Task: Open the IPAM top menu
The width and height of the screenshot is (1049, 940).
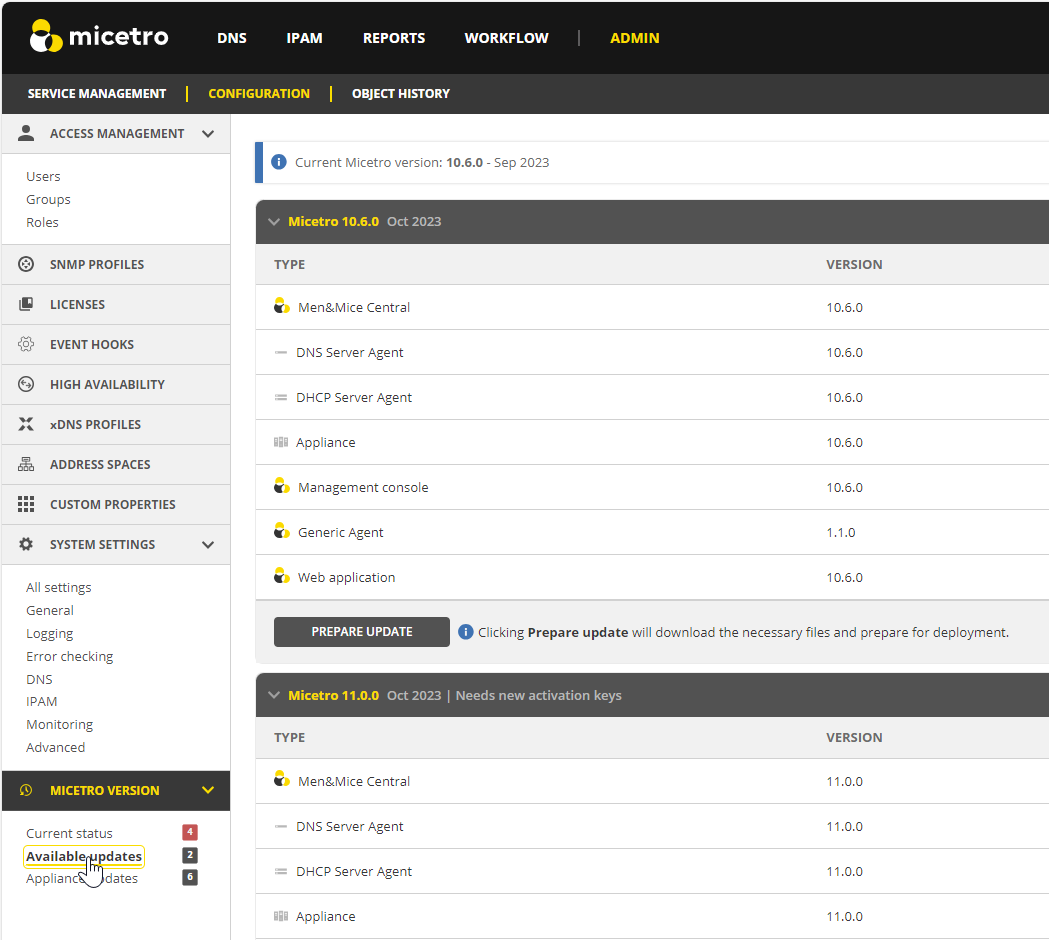Action: [x=304, y=38]
